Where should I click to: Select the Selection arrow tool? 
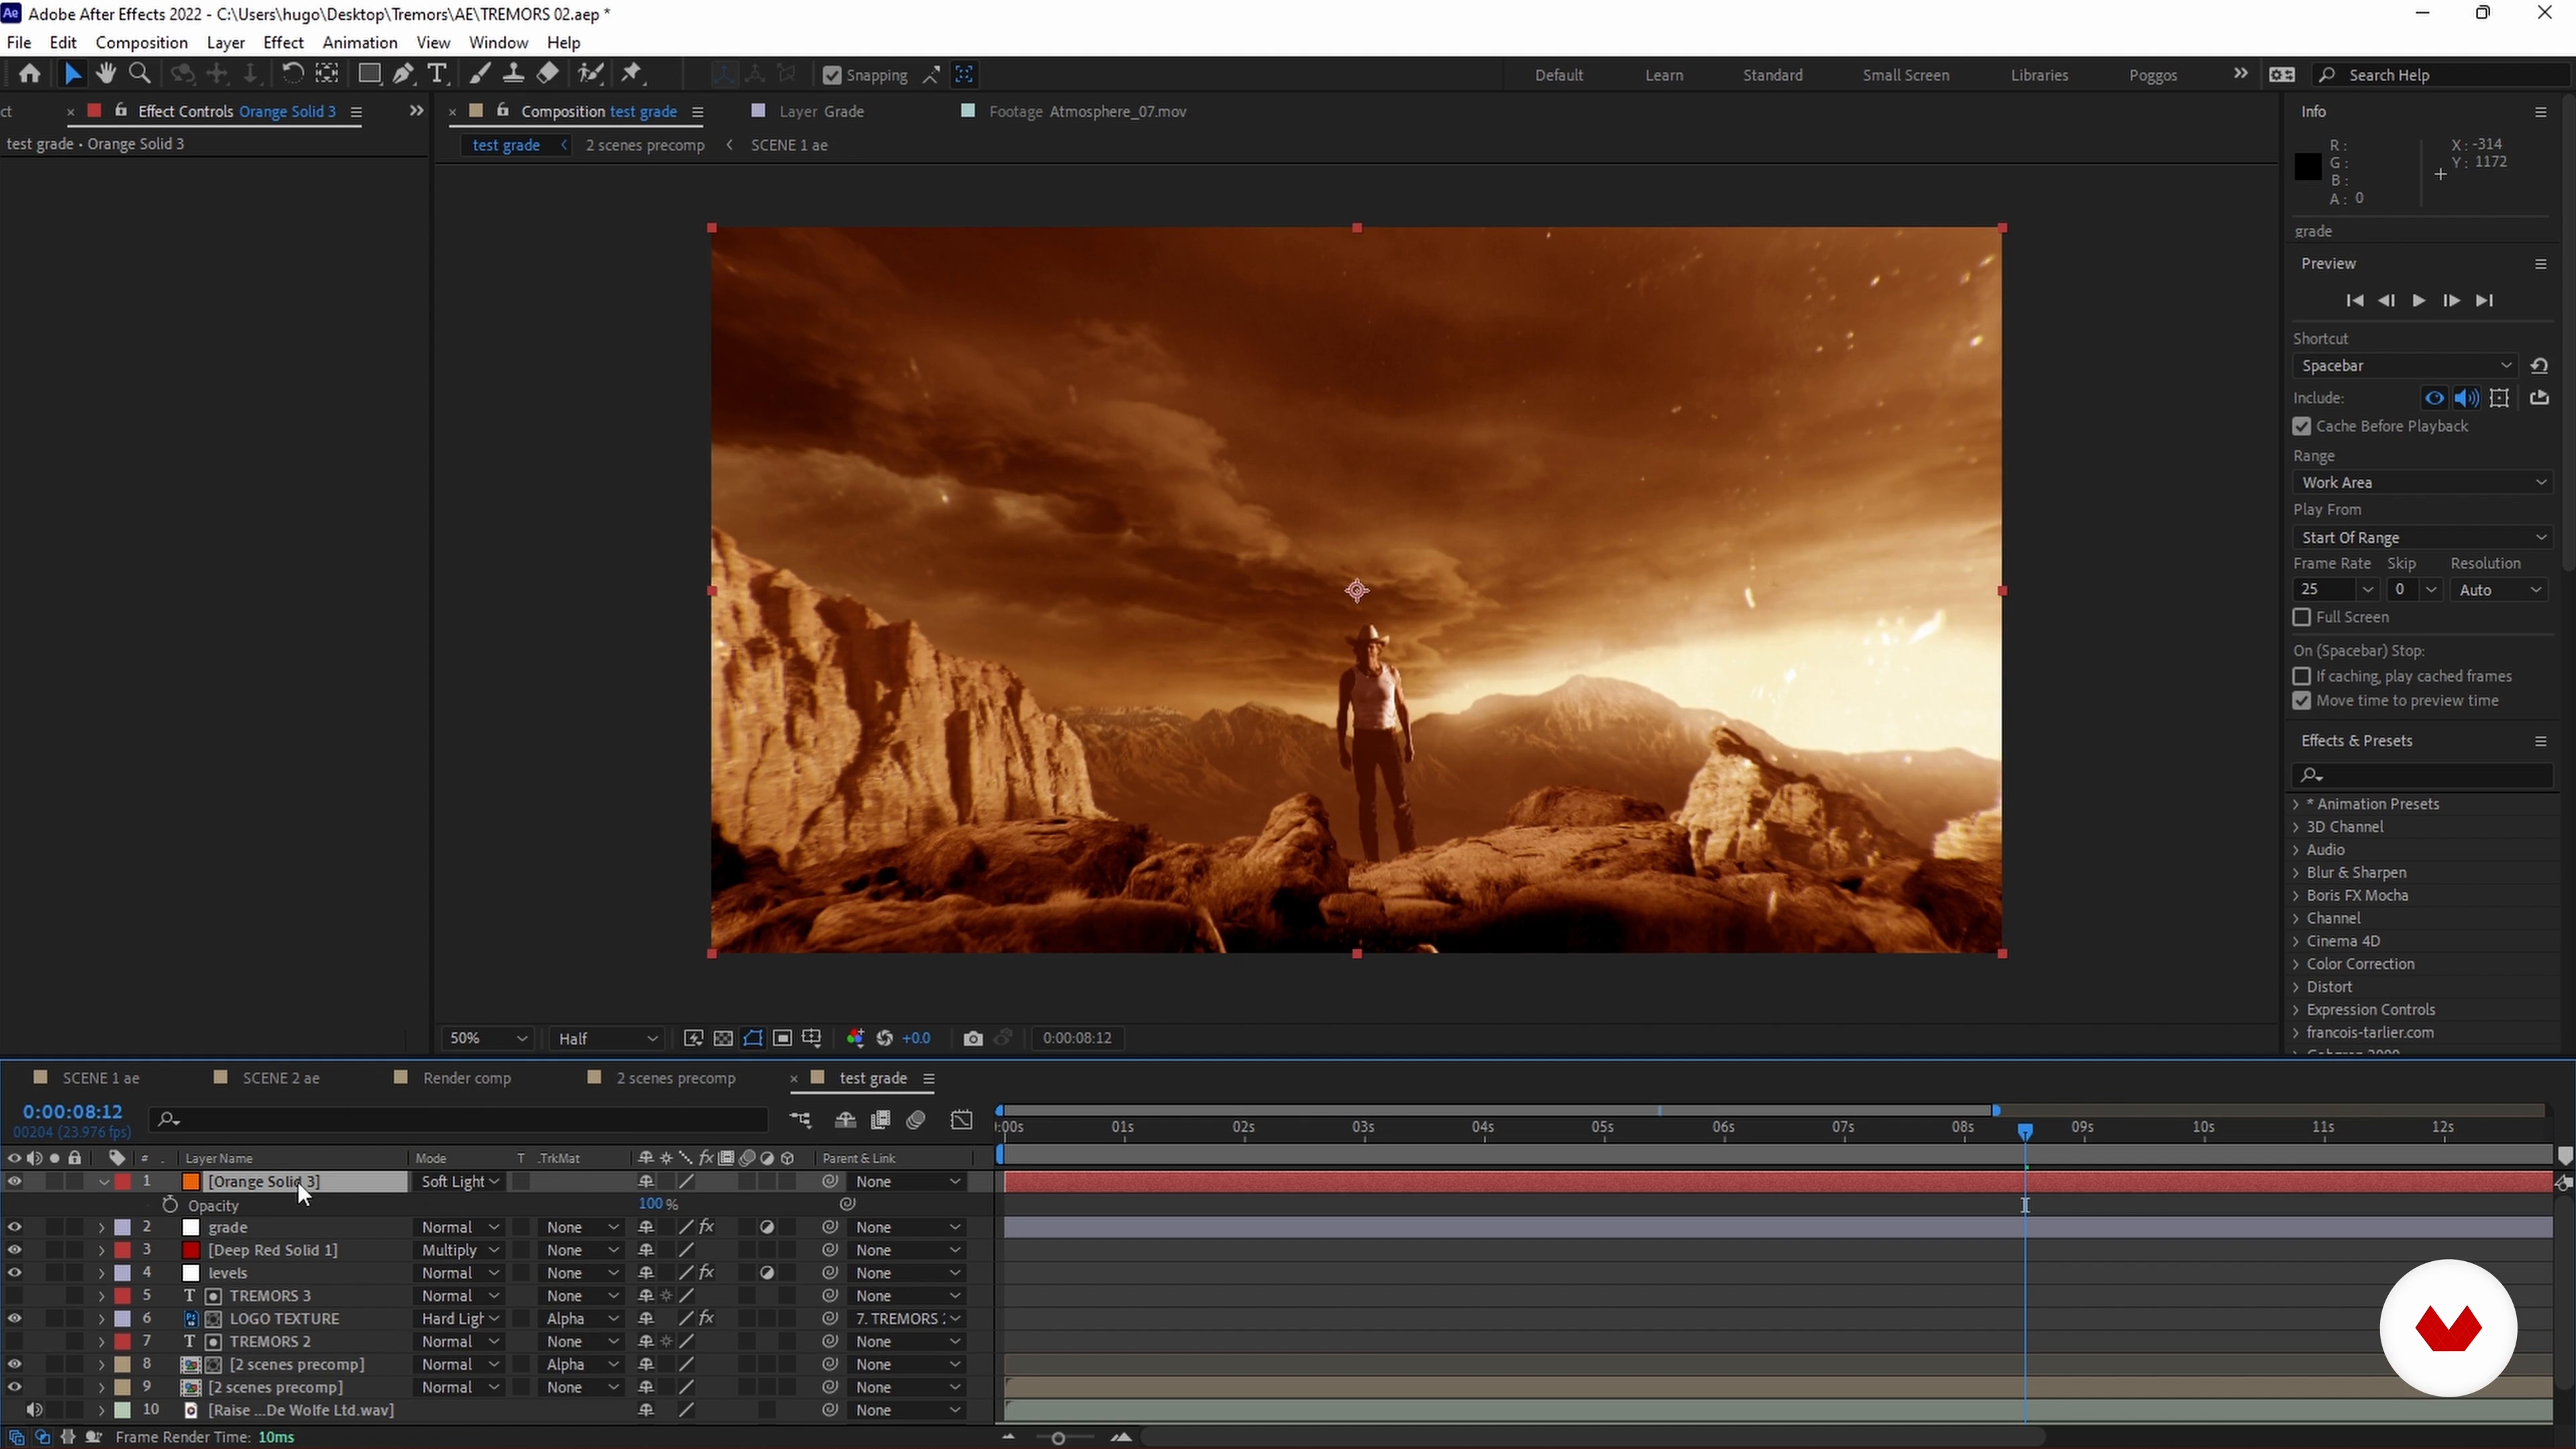pos(72,74)
